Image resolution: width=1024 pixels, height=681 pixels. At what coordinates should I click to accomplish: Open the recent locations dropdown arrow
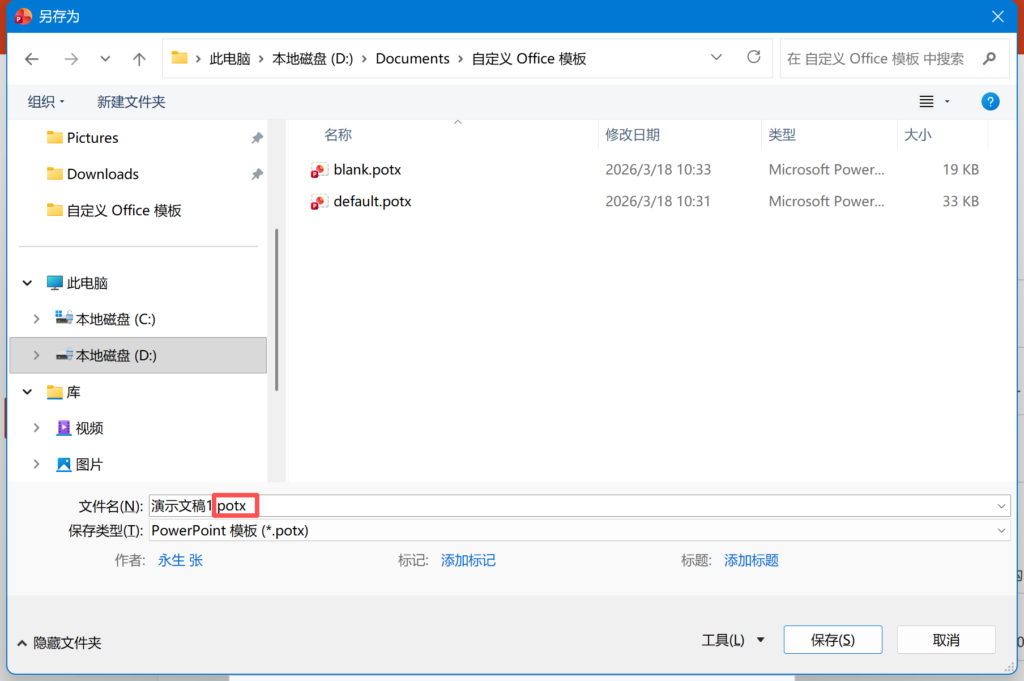(x=106, y=59)
